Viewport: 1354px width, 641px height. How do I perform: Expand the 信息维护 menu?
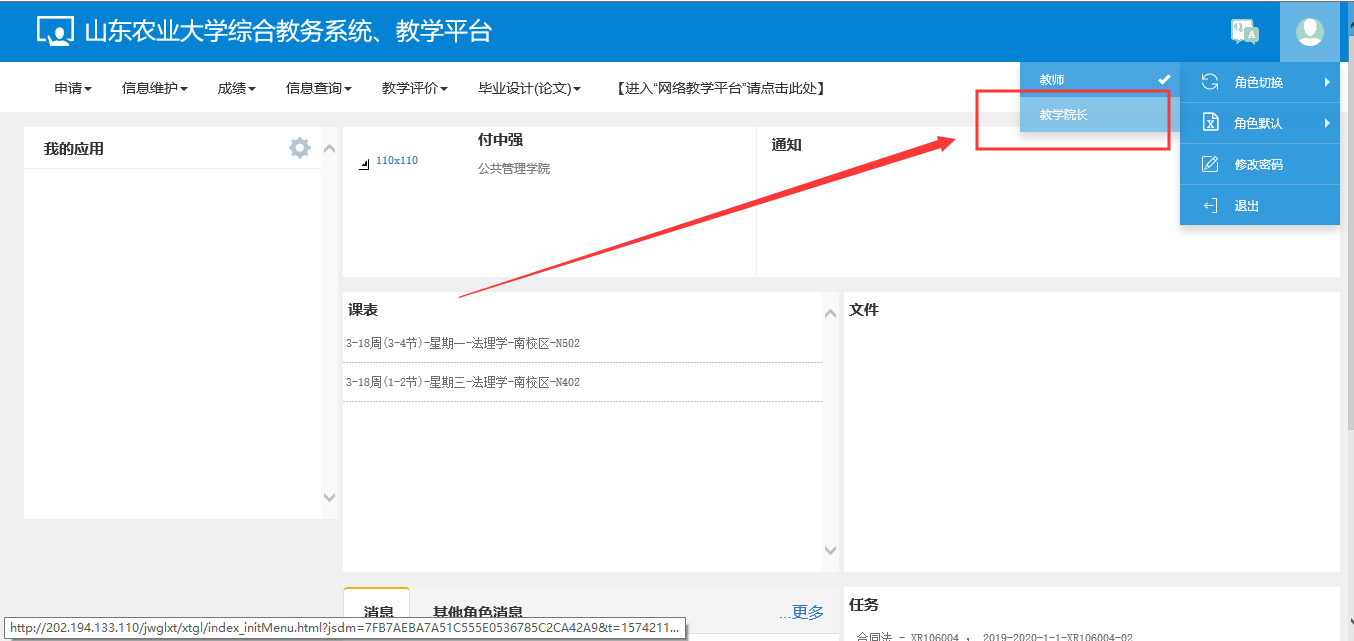154,89
